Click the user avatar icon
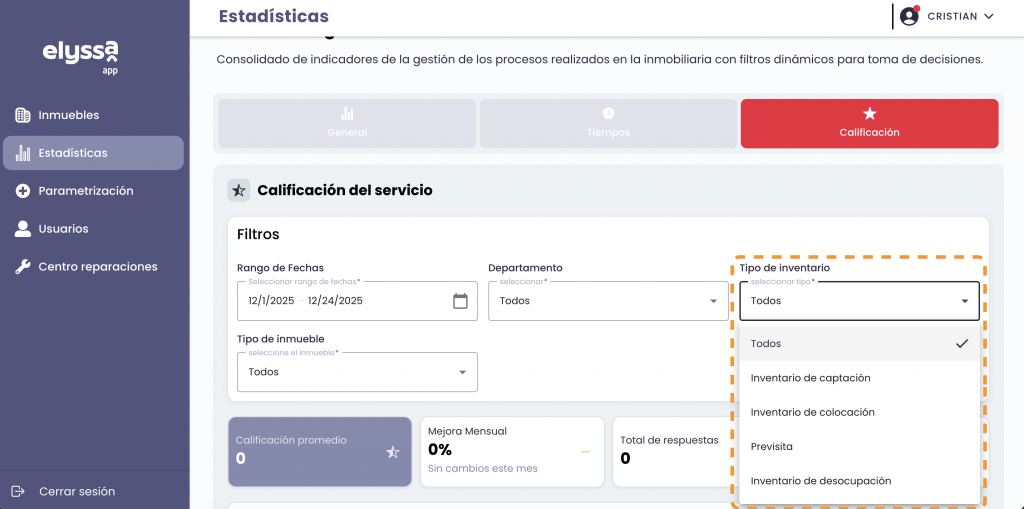The height and width of the screenshot is (509, 1024). point(909,16)
